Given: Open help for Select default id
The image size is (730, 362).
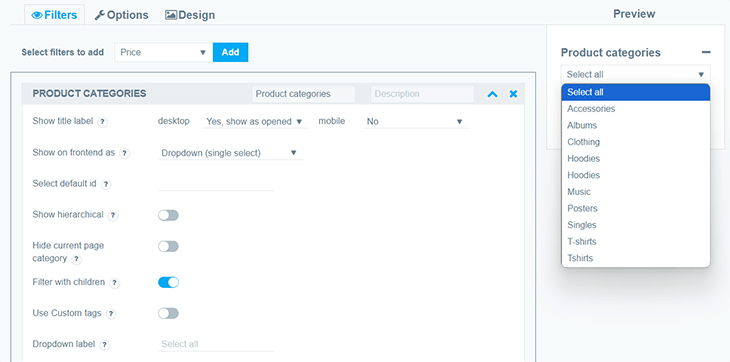Looking at the screenshot, I should [x=106, y=184].
